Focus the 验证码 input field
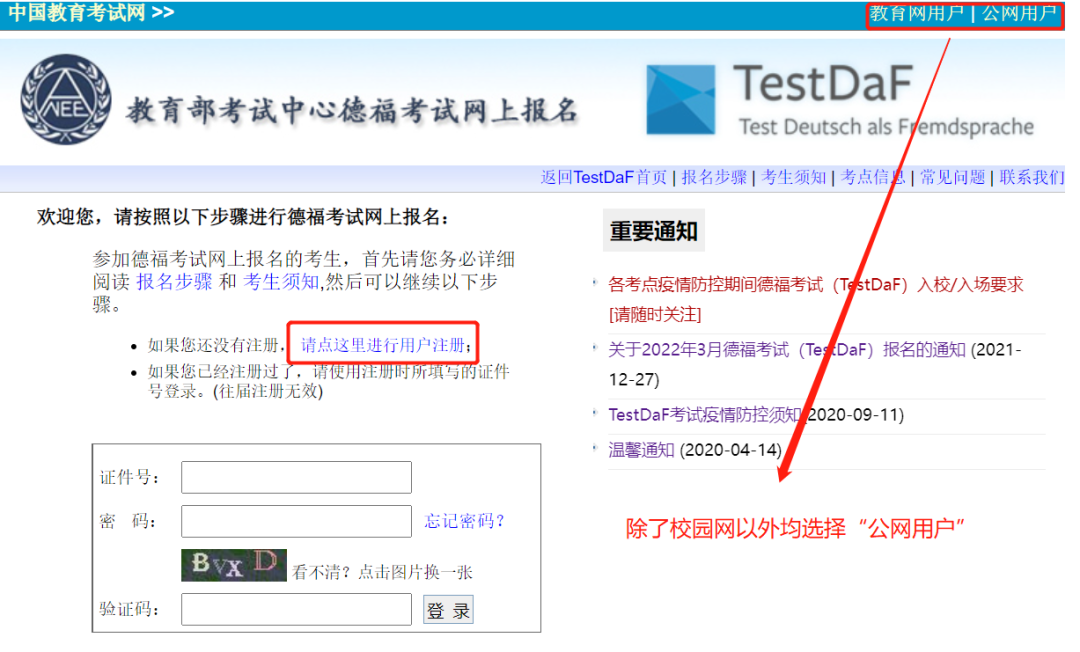Image resolution: width=1080 pixels, height=652 pixels. (296, 609)
